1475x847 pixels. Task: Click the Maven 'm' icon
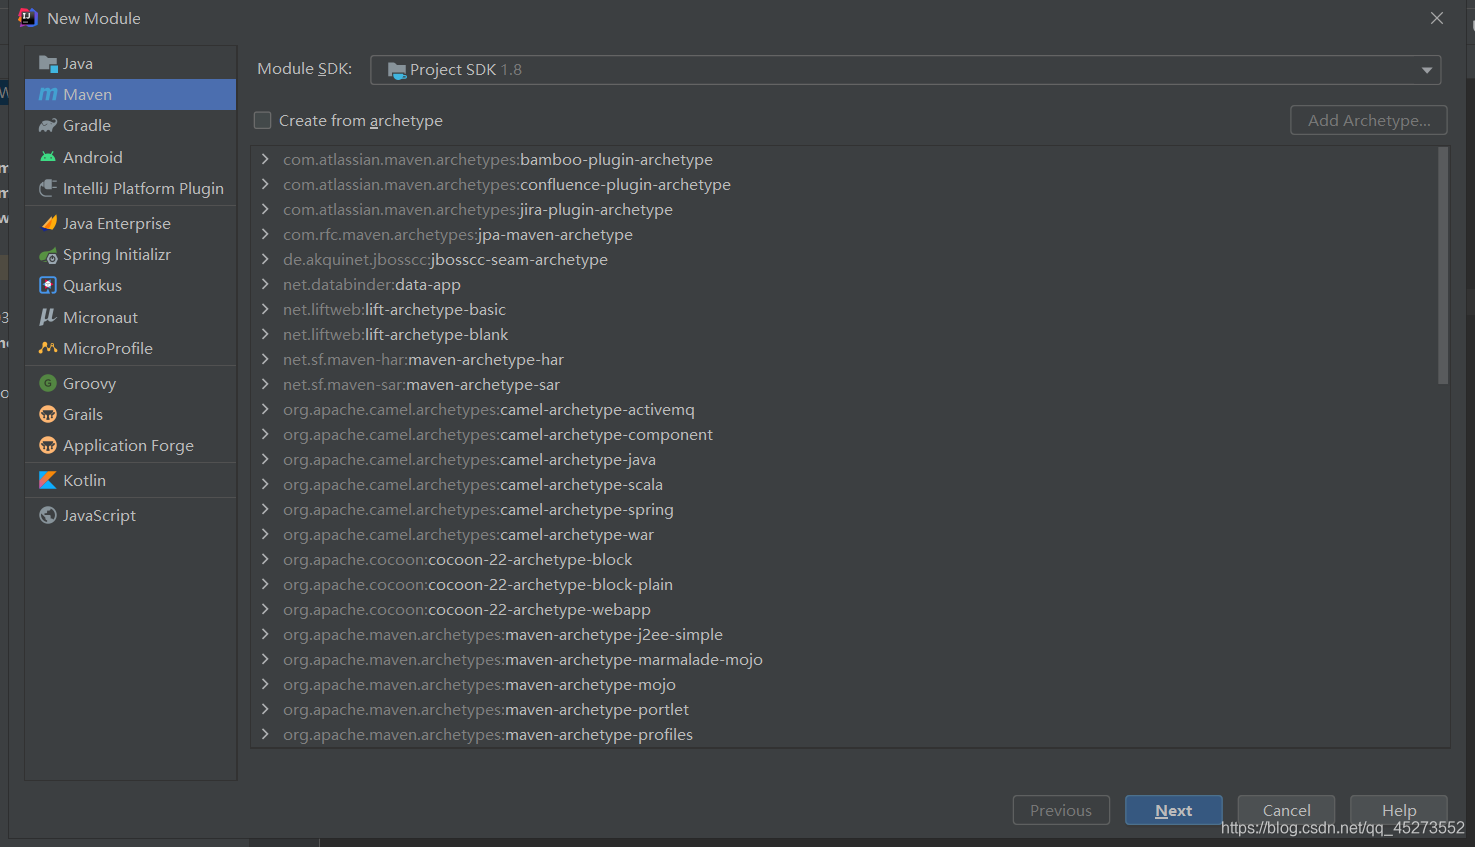47,94
